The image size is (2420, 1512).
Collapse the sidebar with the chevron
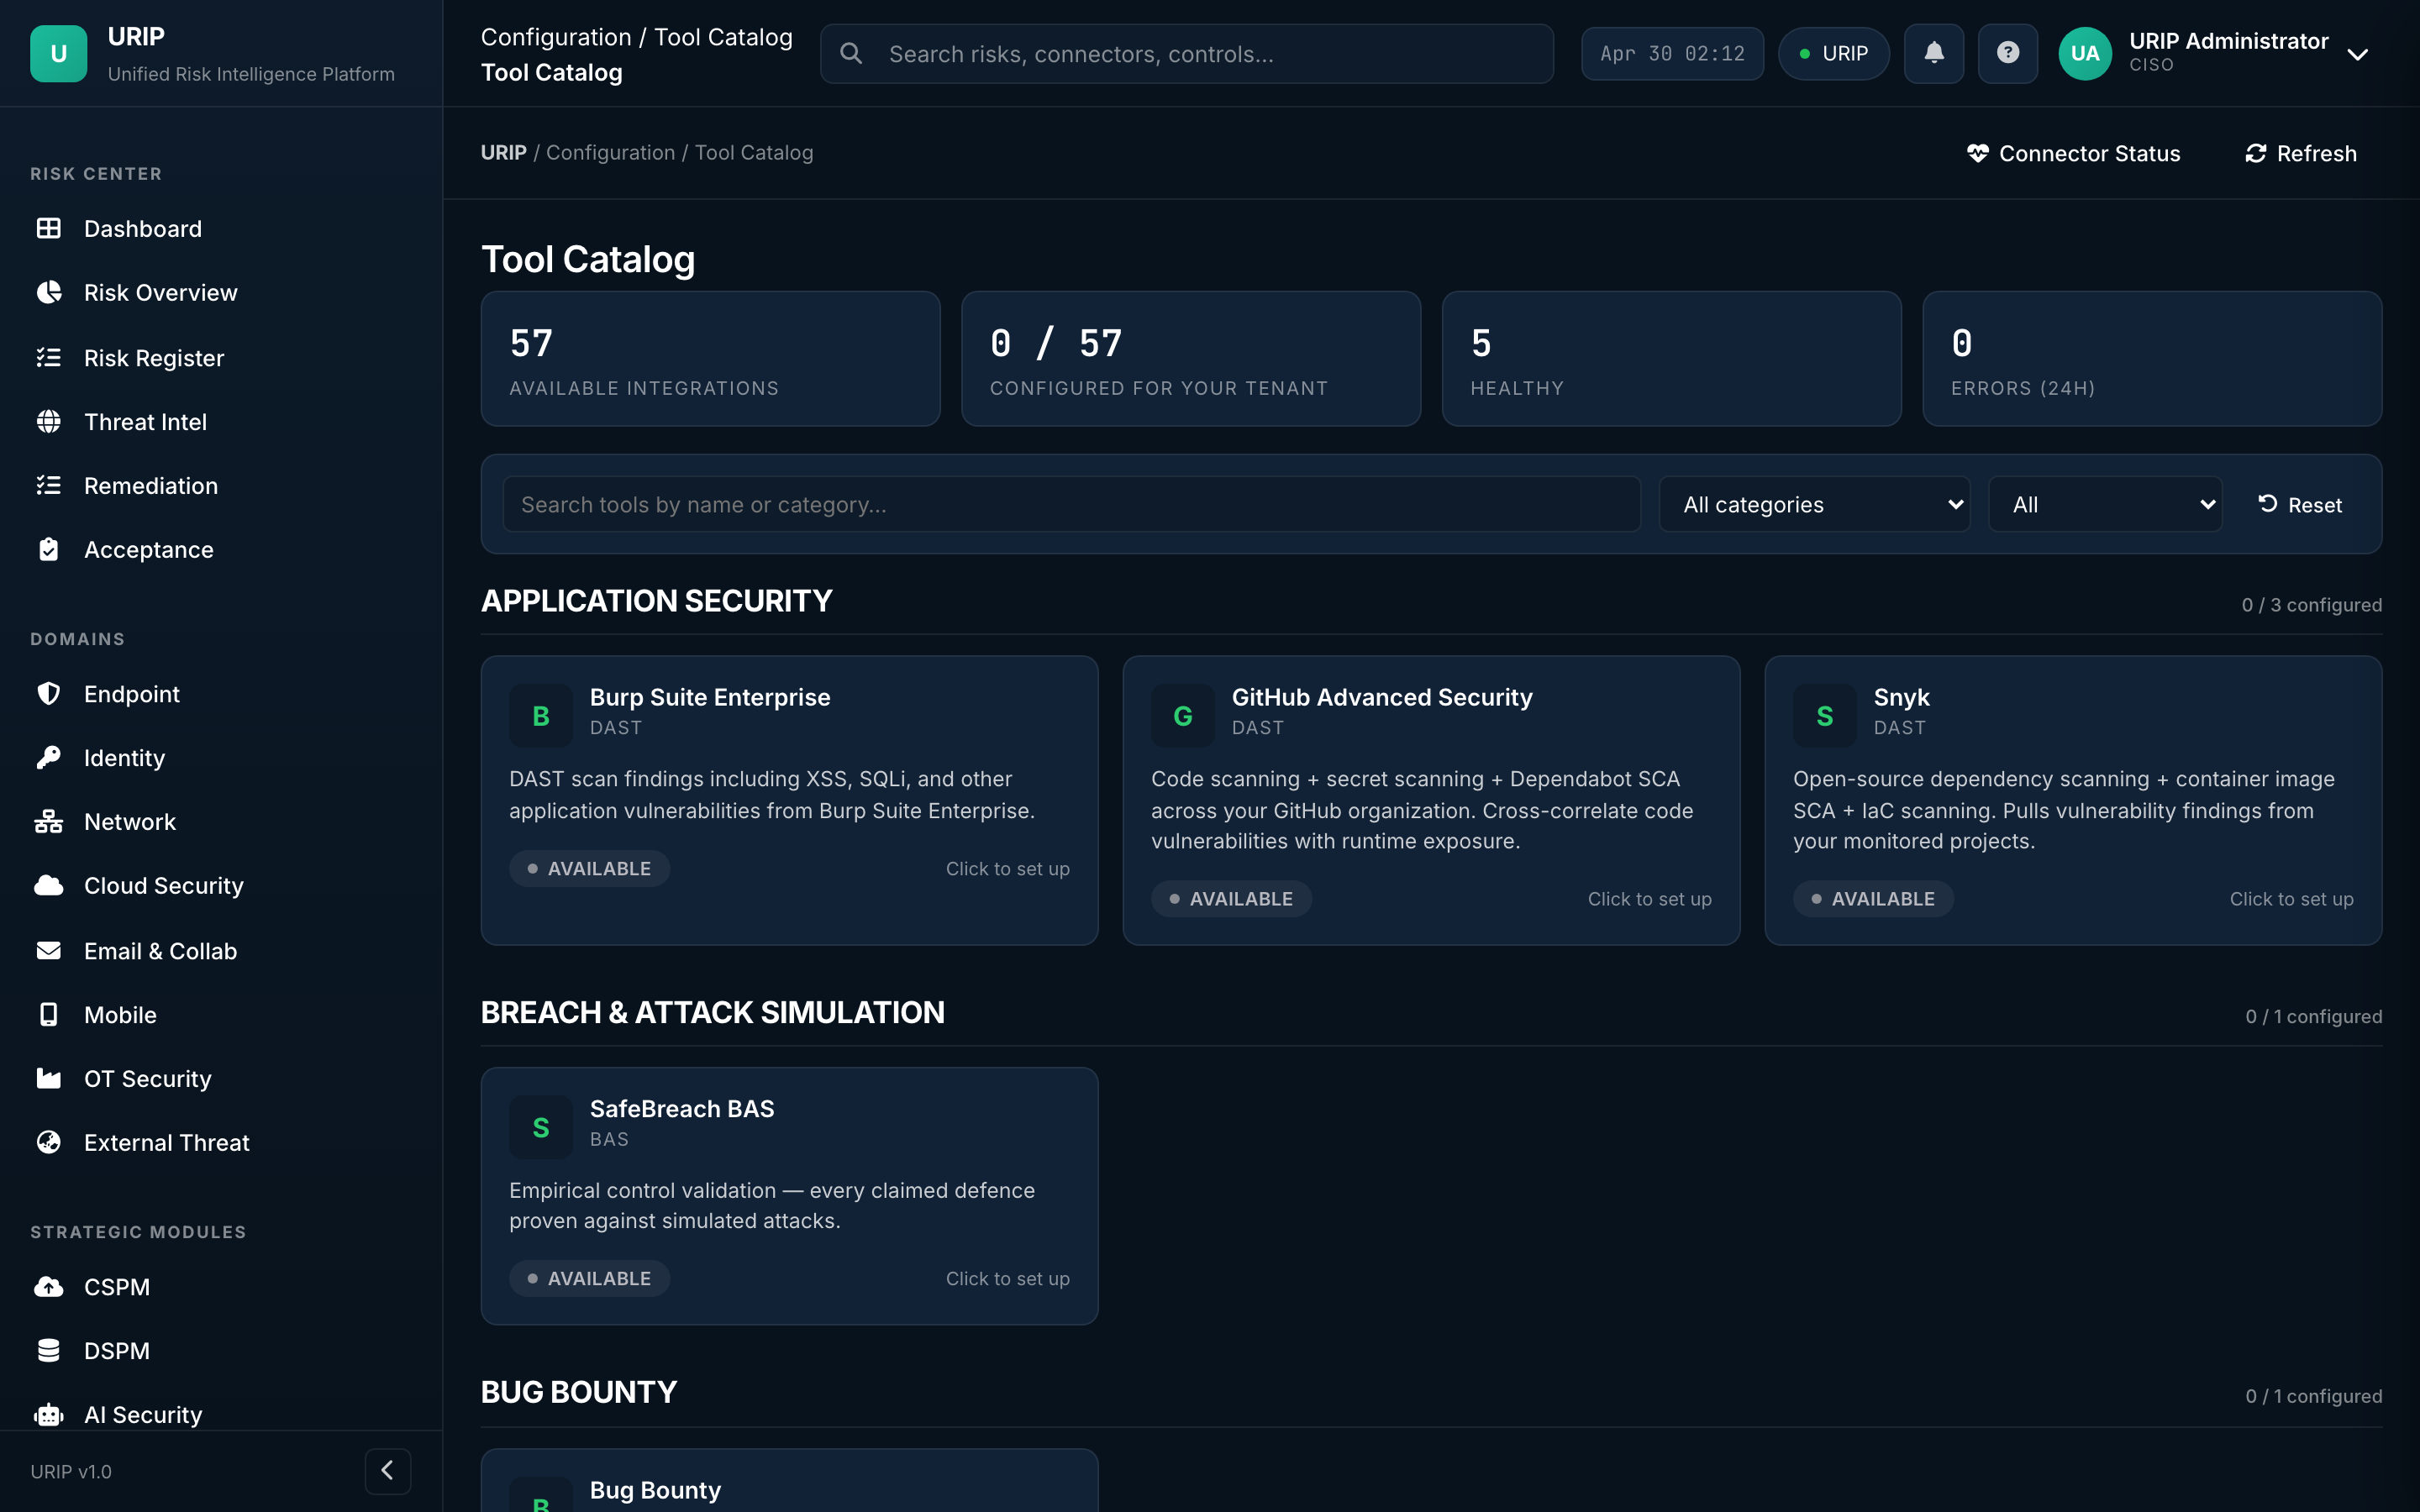388,1470
